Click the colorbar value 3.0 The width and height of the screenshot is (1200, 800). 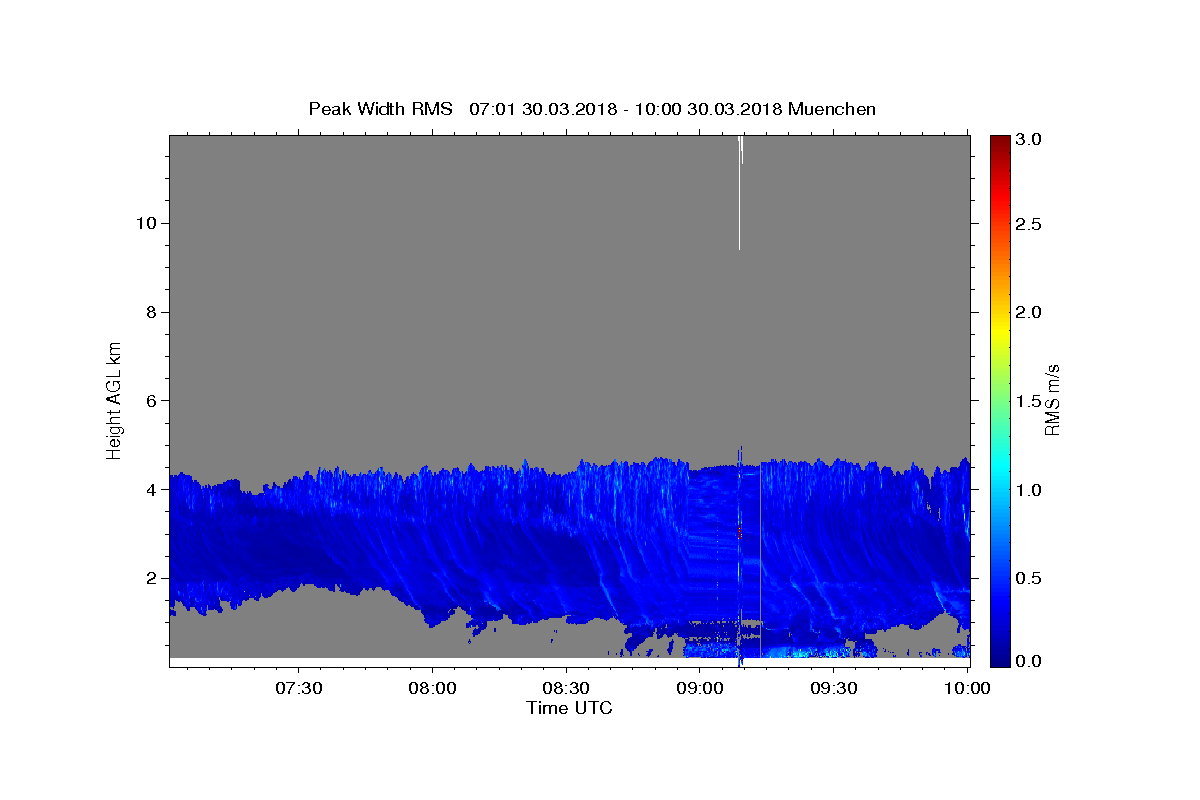tap(1029, 140)
